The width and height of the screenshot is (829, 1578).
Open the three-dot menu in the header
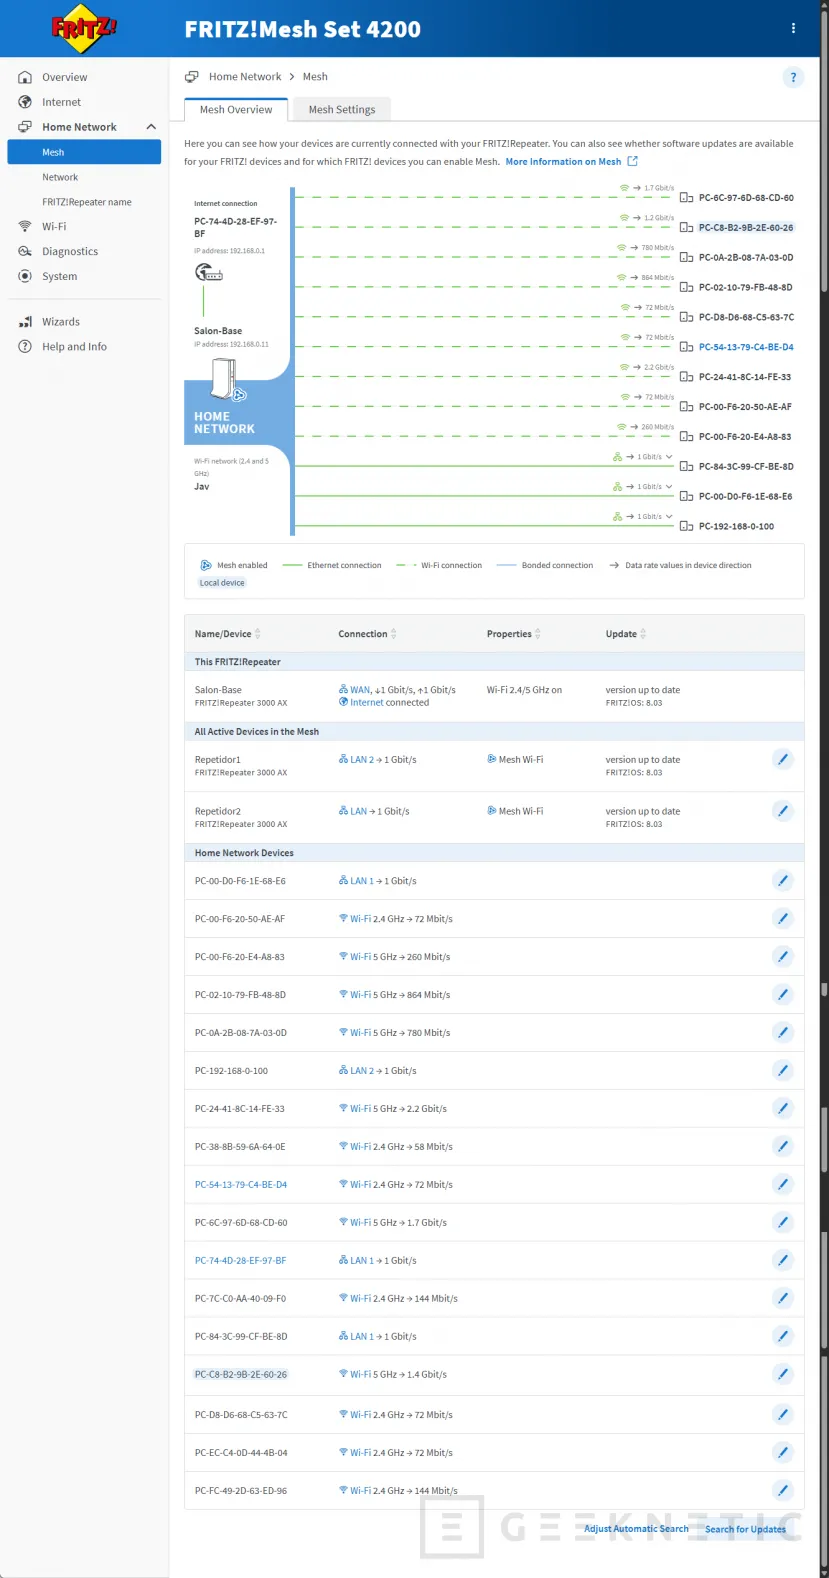click(x=793, y=29)
